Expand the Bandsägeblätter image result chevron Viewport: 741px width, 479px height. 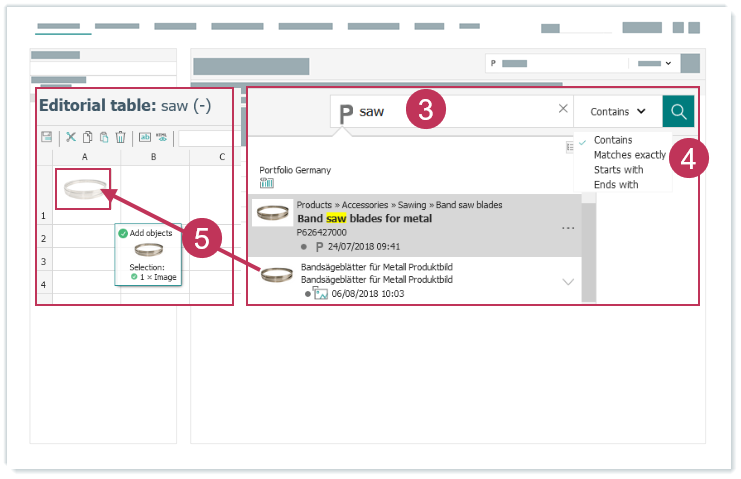tap(568, 282)
